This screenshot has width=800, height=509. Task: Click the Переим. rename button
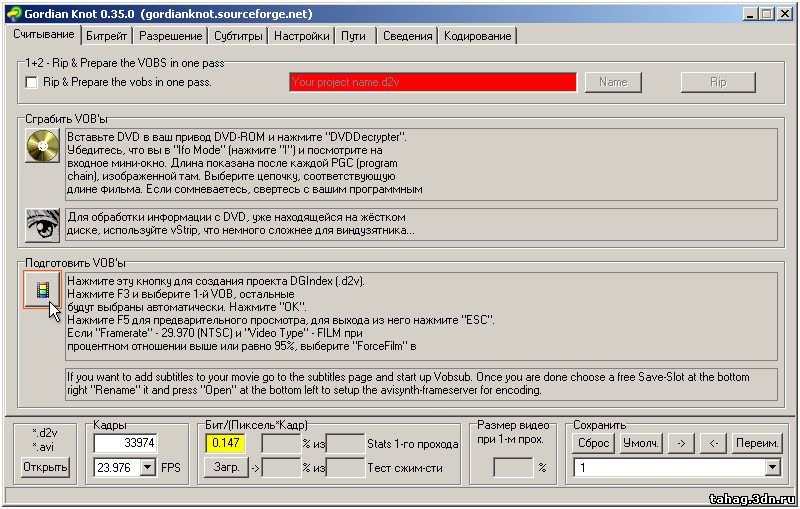[x=757, y=443]
